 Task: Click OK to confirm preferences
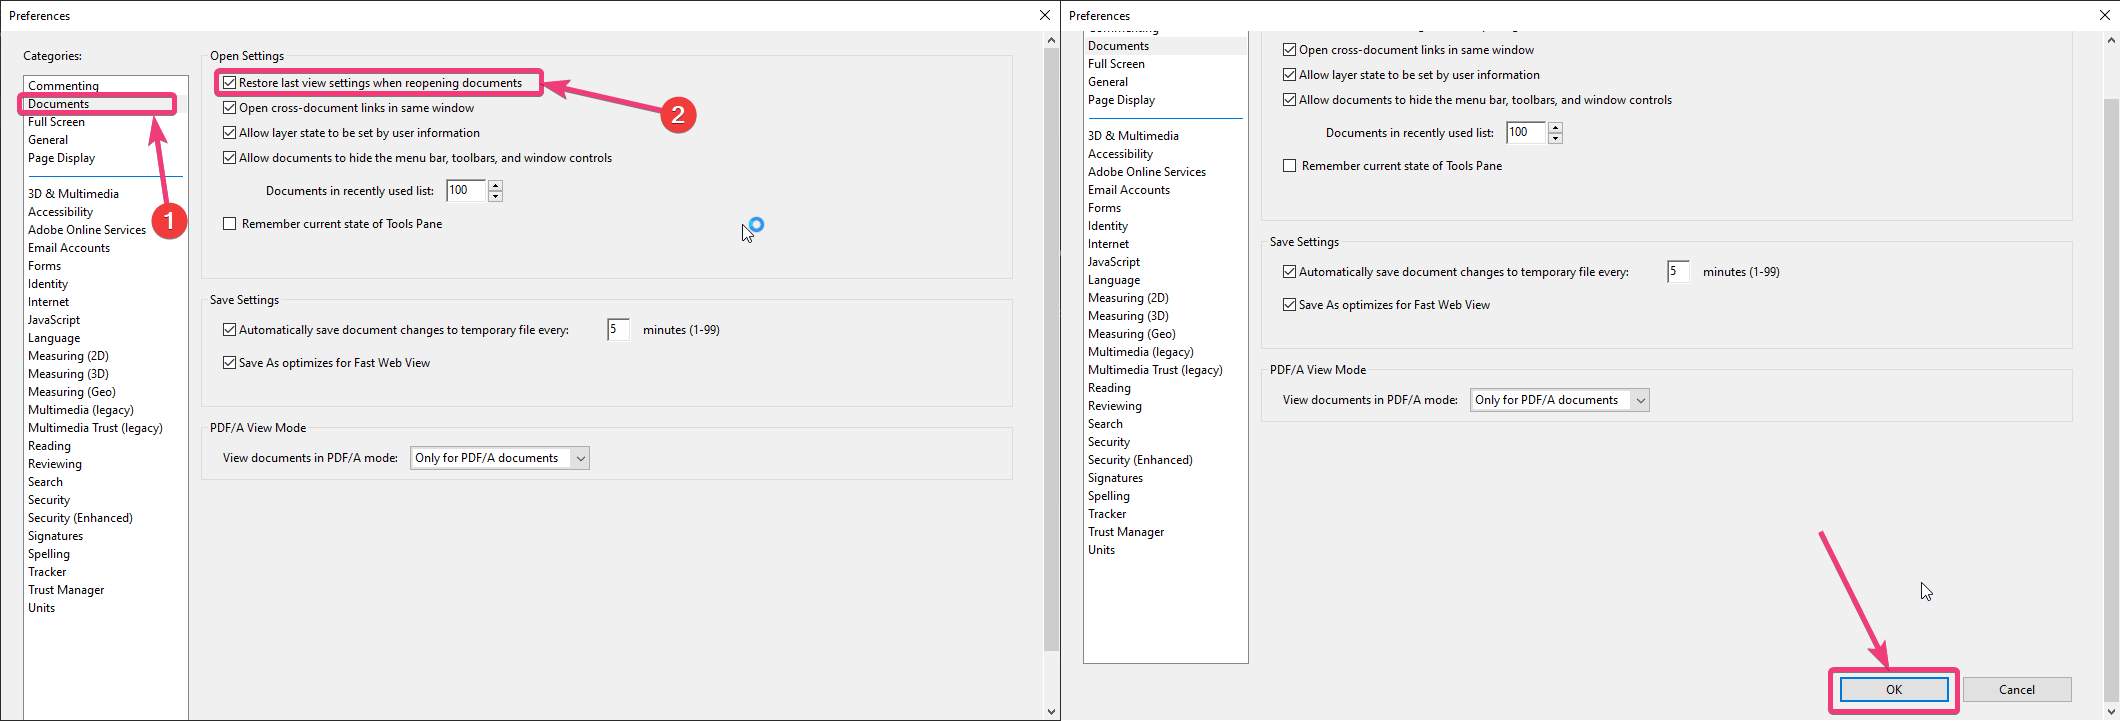pyautogui.click(x=1894, y=690)
